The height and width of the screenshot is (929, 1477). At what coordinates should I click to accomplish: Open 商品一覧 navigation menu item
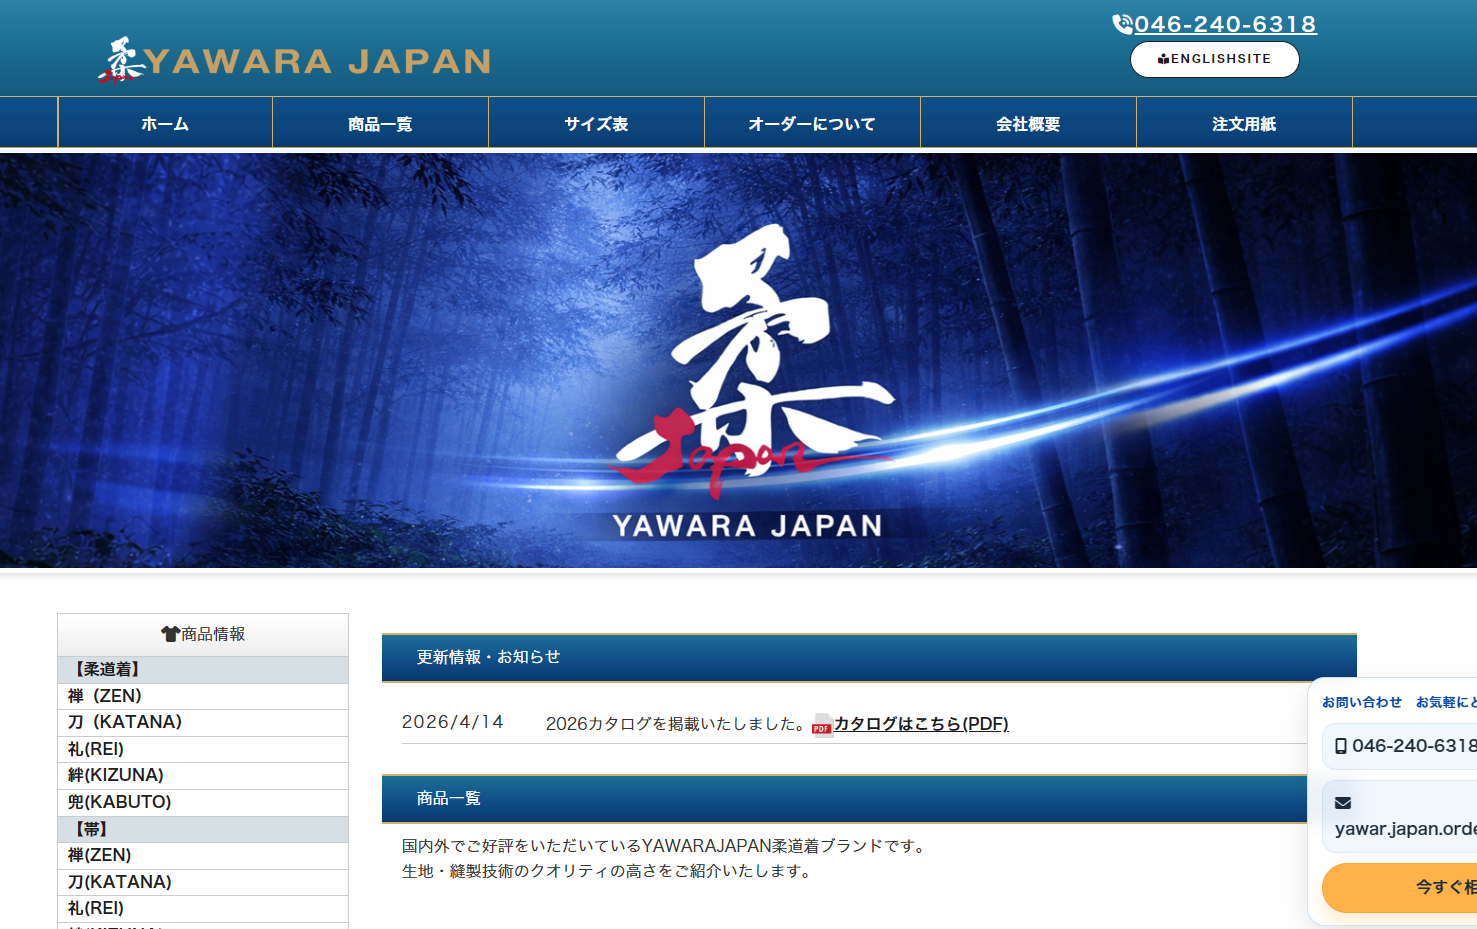coord(380,123)
